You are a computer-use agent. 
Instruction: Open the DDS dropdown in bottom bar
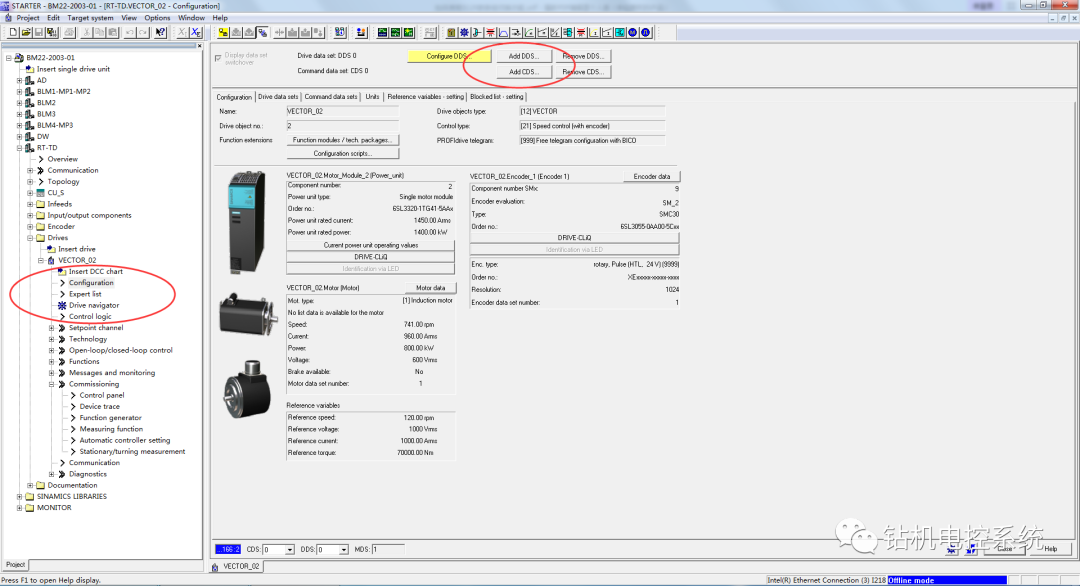(343, 550)
